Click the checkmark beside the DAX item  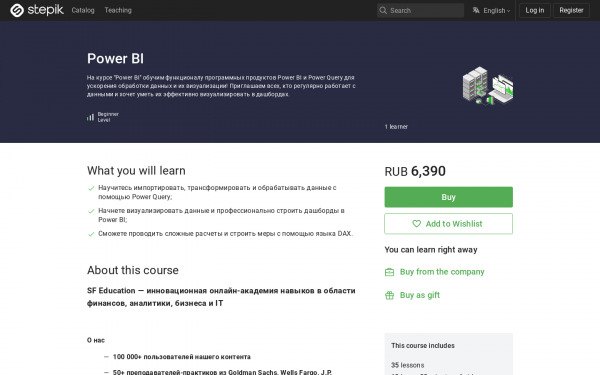(x=91, y=234)
